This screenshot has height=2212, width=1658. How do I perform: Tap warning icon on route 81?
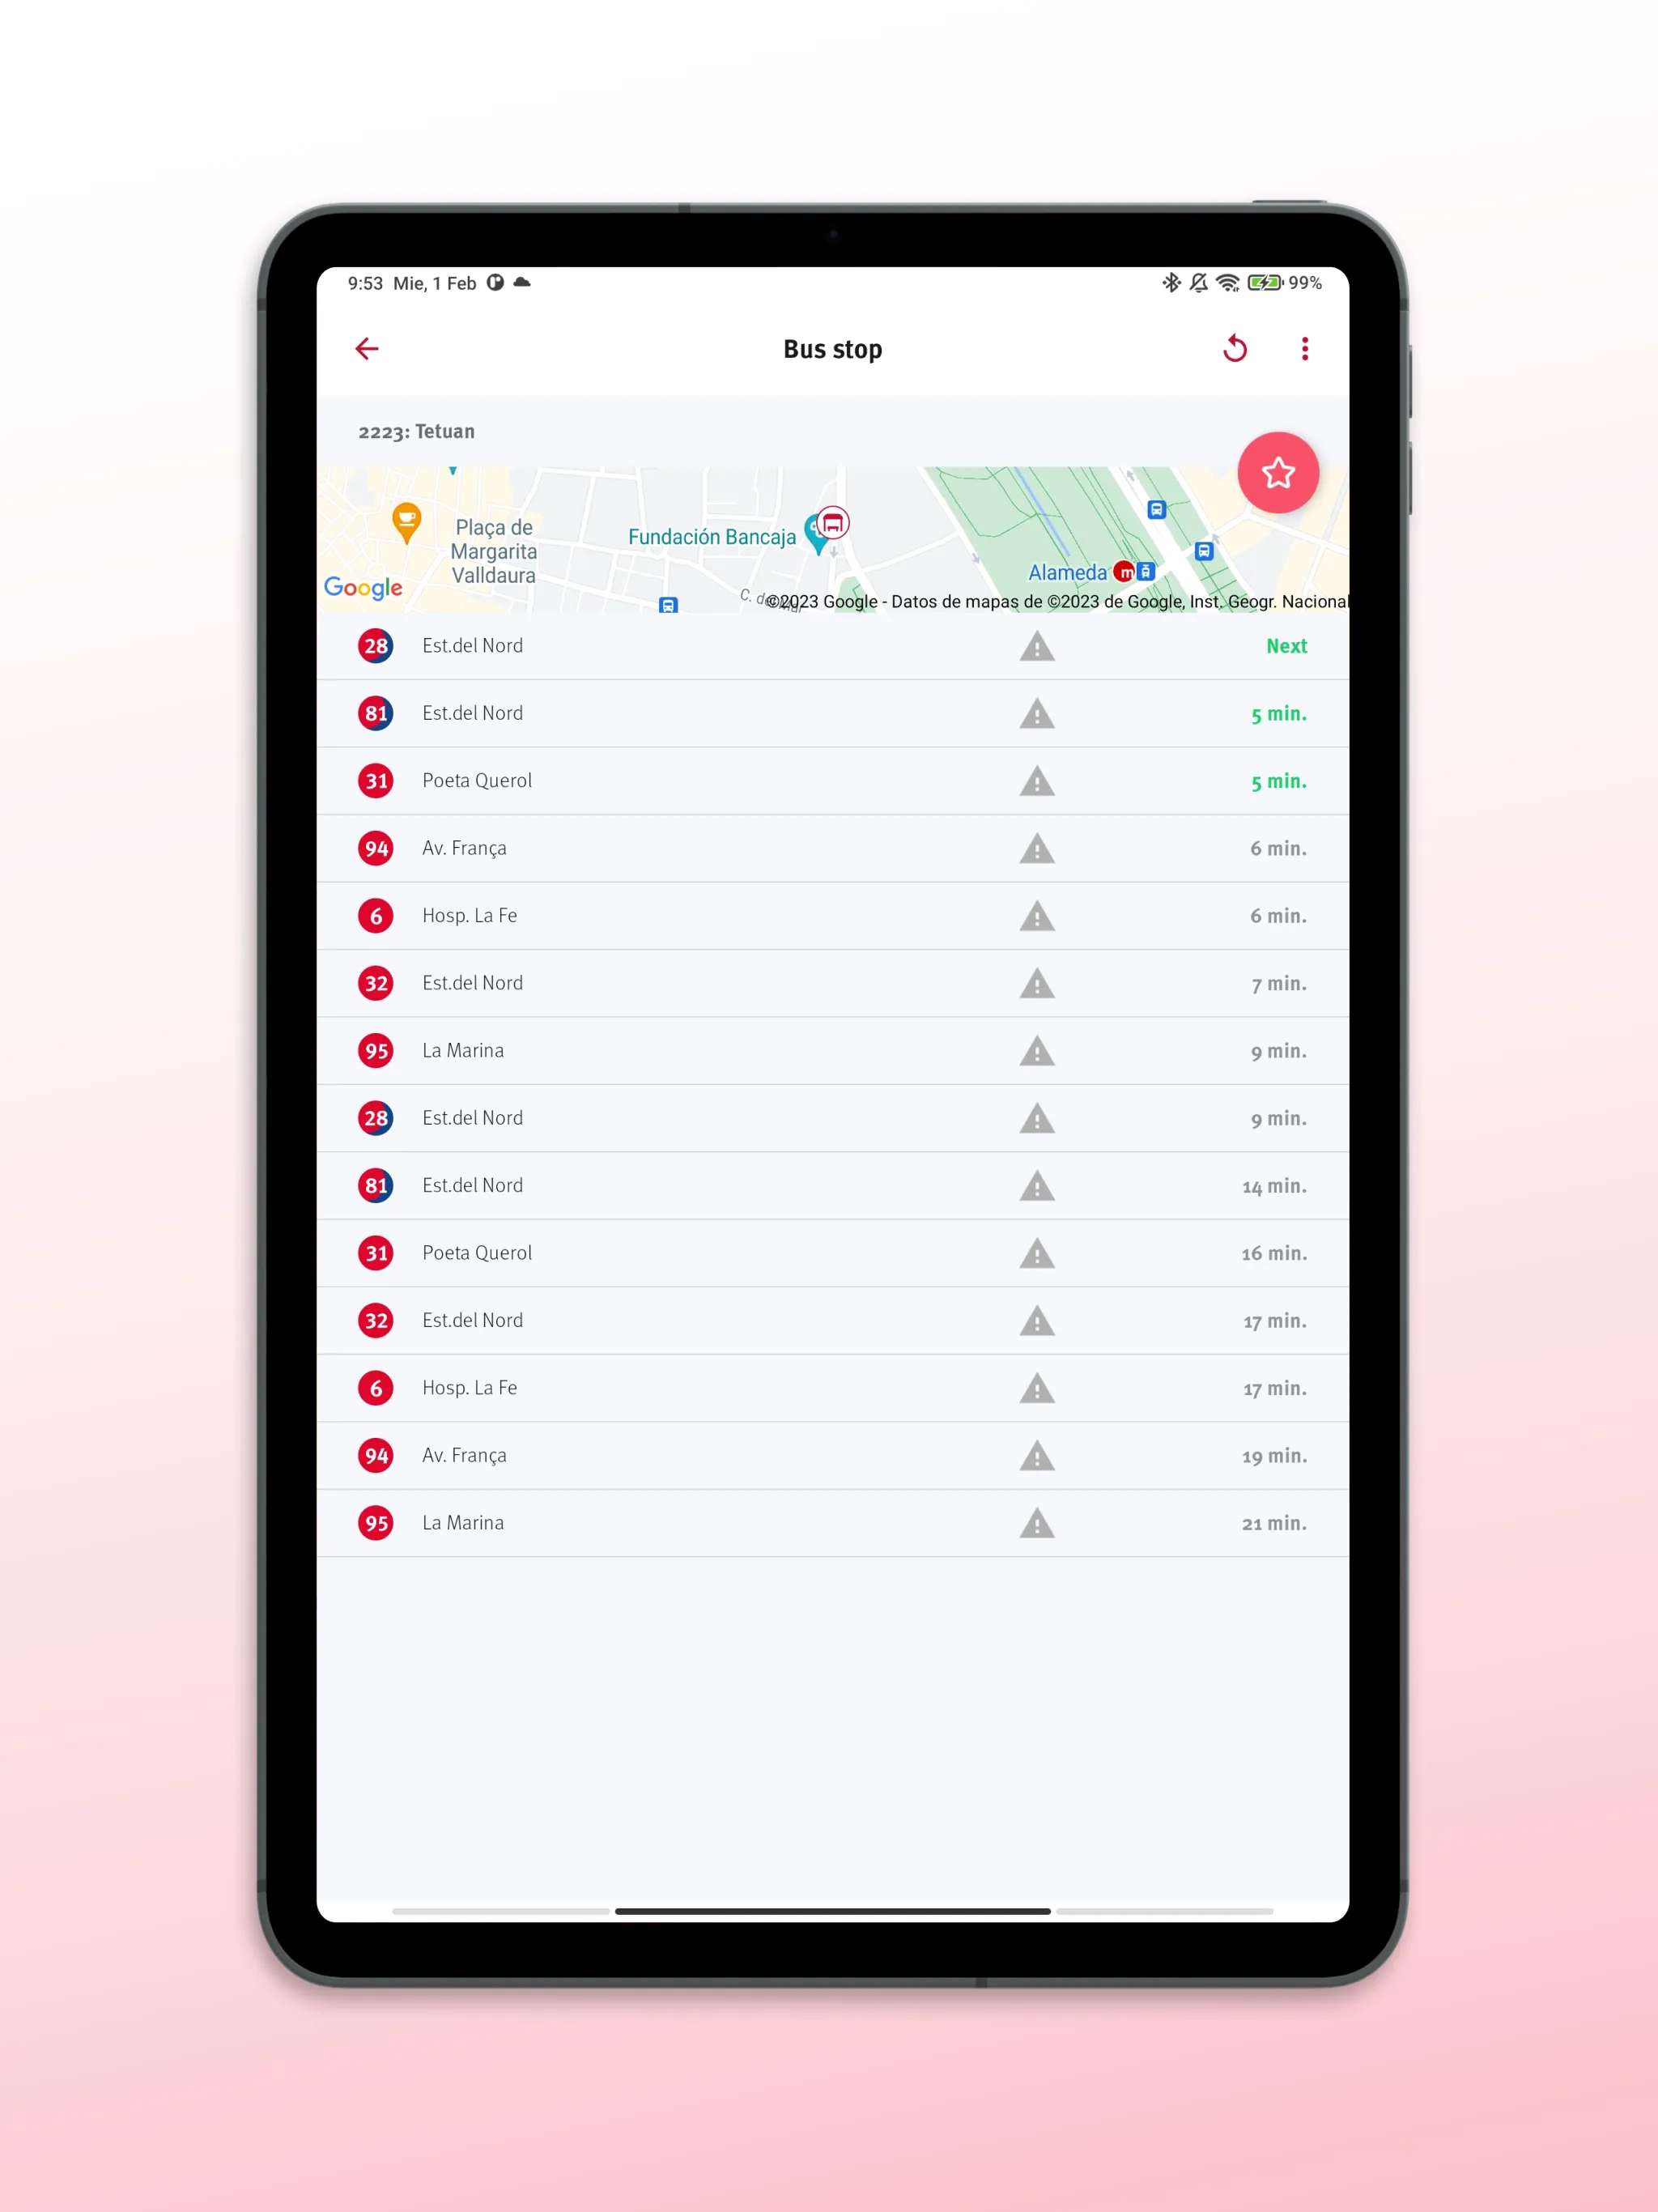coord(1038,713)
